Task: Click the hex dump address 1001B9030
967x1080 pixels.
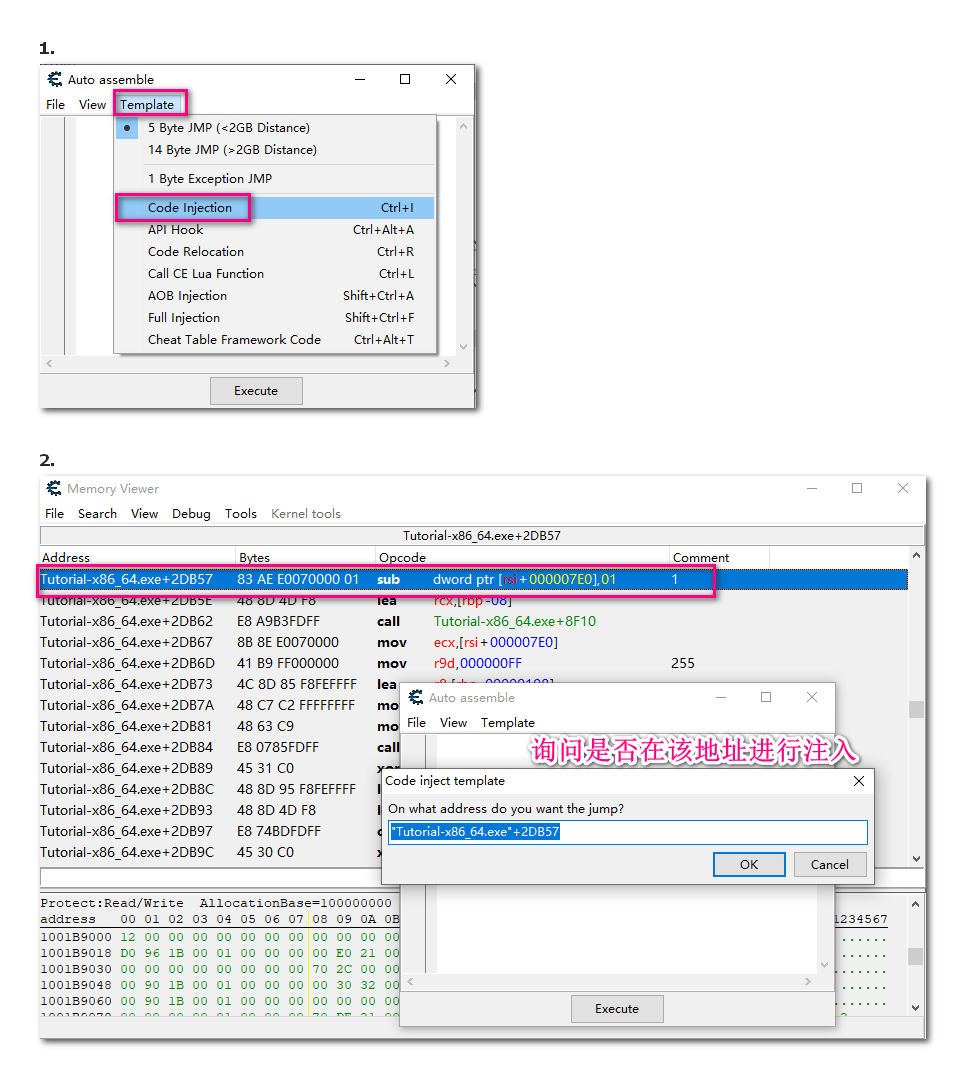Action: (x=75, y=969)
